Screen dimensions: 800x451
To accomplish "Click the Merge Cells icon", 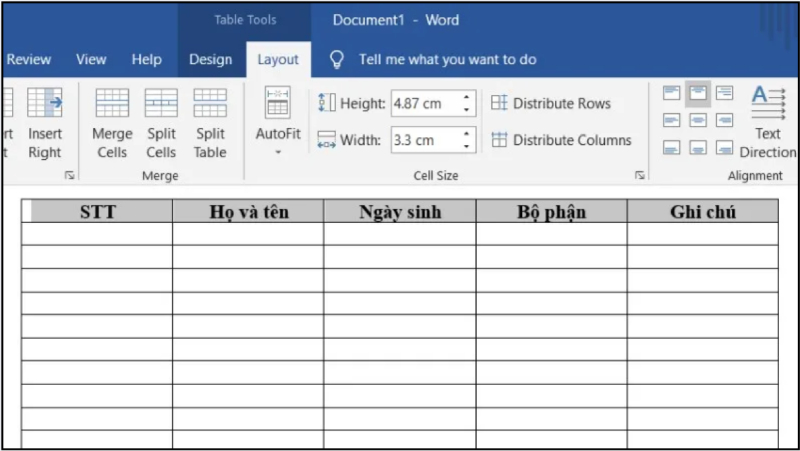I will pos(112,103).
